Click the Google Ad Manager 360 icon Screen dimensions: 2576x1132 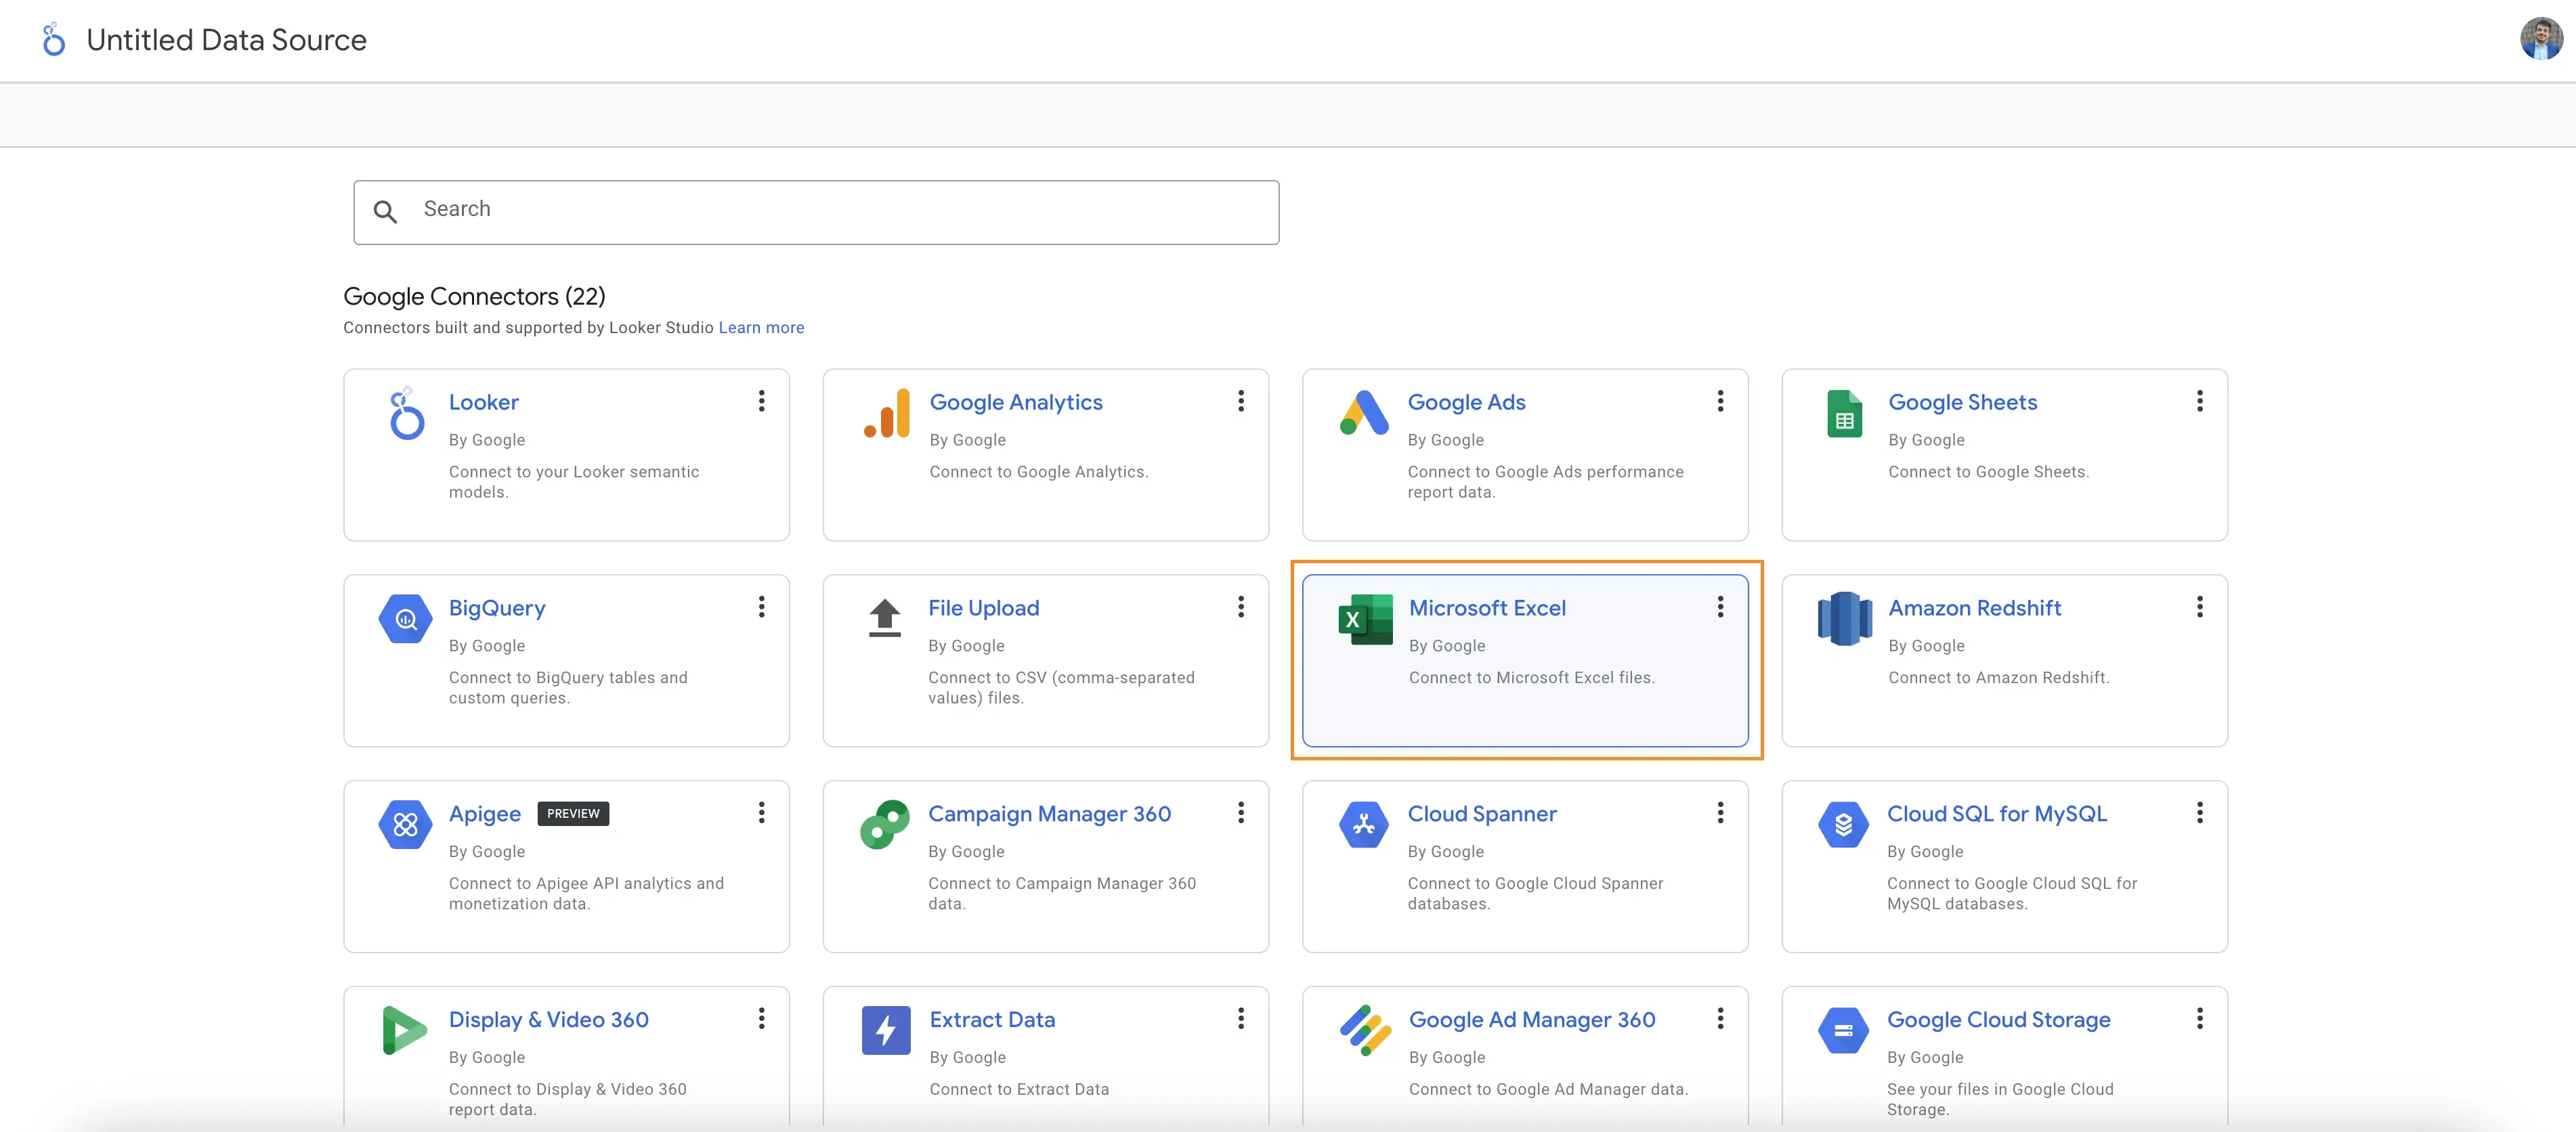coord(1365,1030)
